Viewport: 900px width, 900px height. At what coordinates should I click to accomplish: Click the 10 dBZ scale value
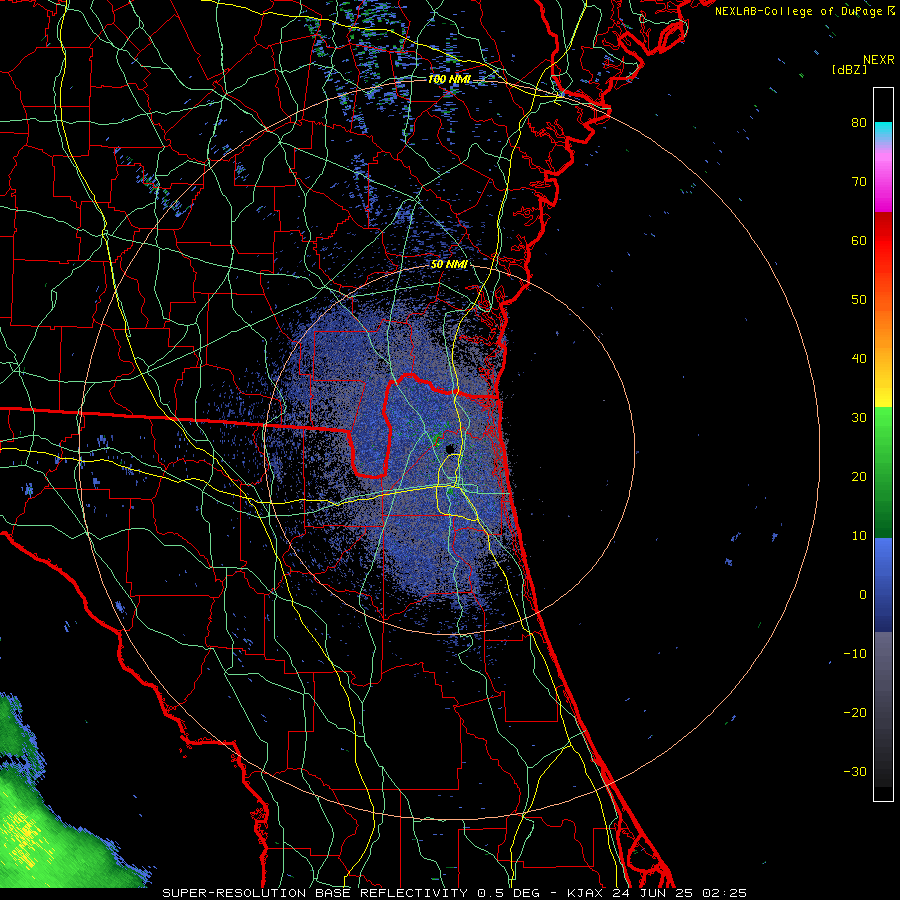point(859,536)
